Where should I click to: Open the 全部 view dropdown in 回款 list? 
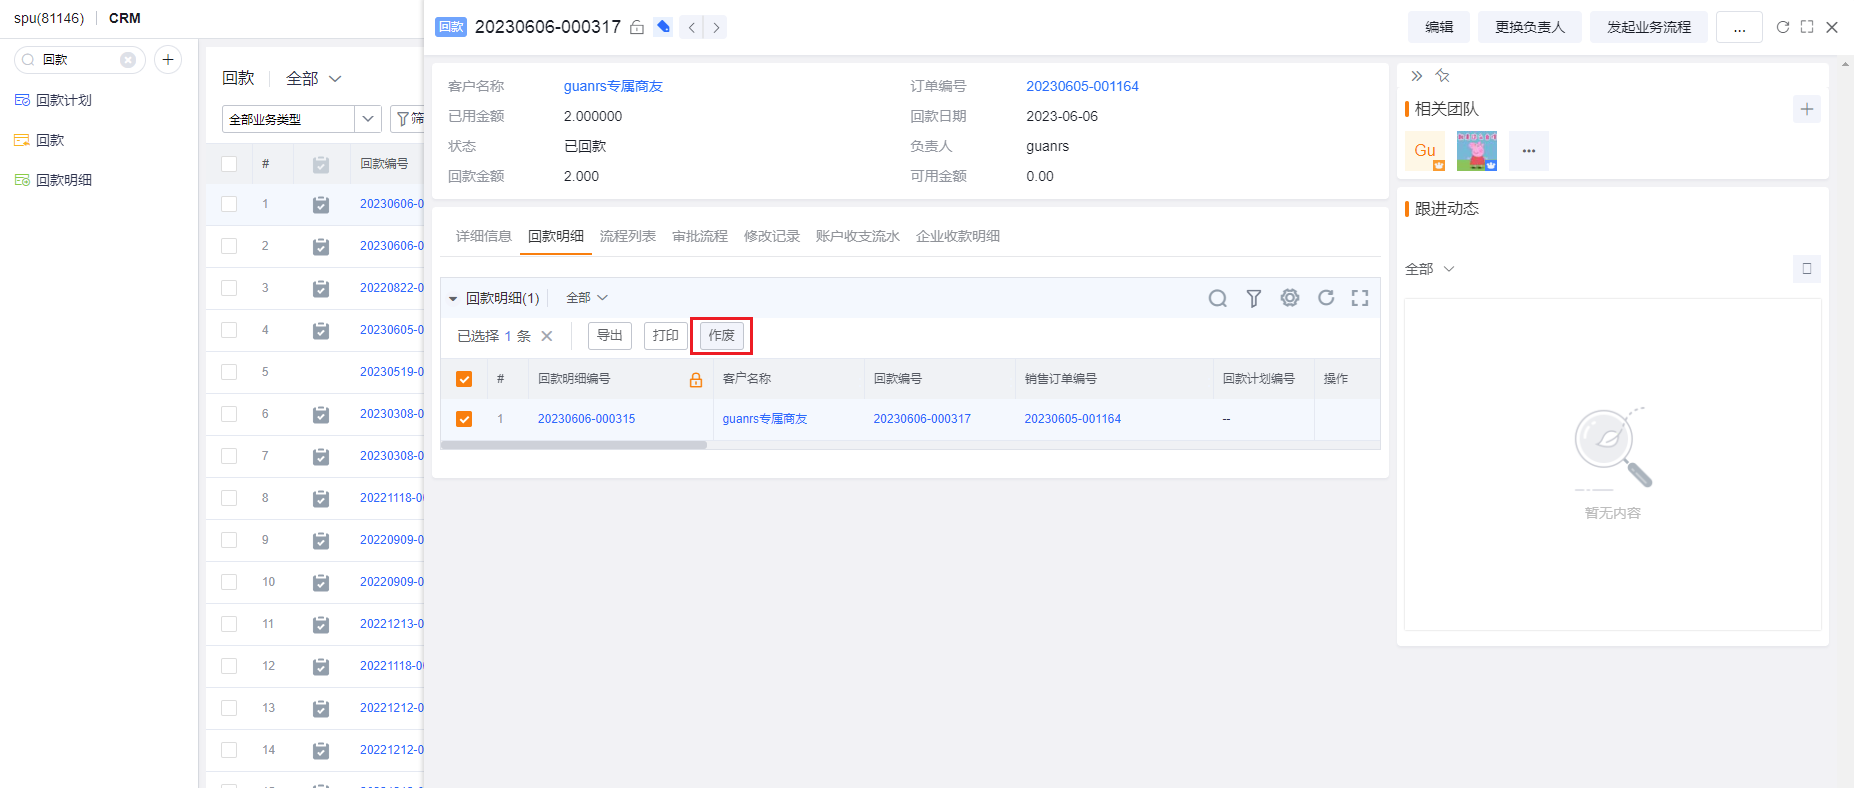coord(314,78)
